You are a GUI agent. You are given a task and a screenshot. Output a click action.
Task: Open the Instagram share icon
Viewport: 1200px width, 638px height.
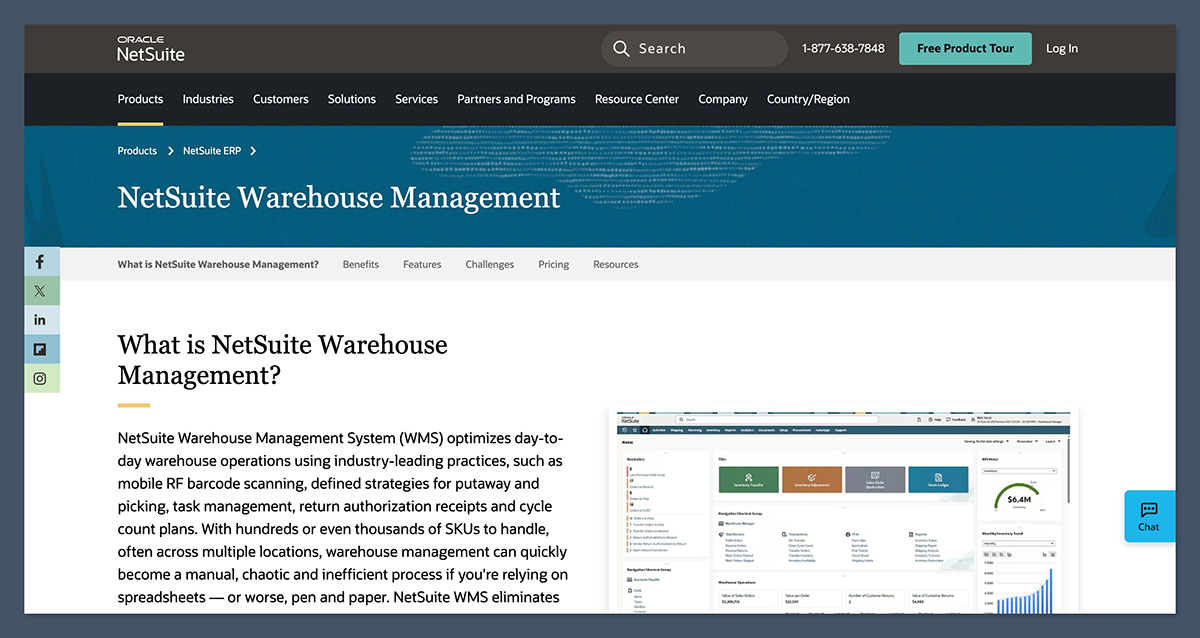pyautogui.click(x=40, y=378)
